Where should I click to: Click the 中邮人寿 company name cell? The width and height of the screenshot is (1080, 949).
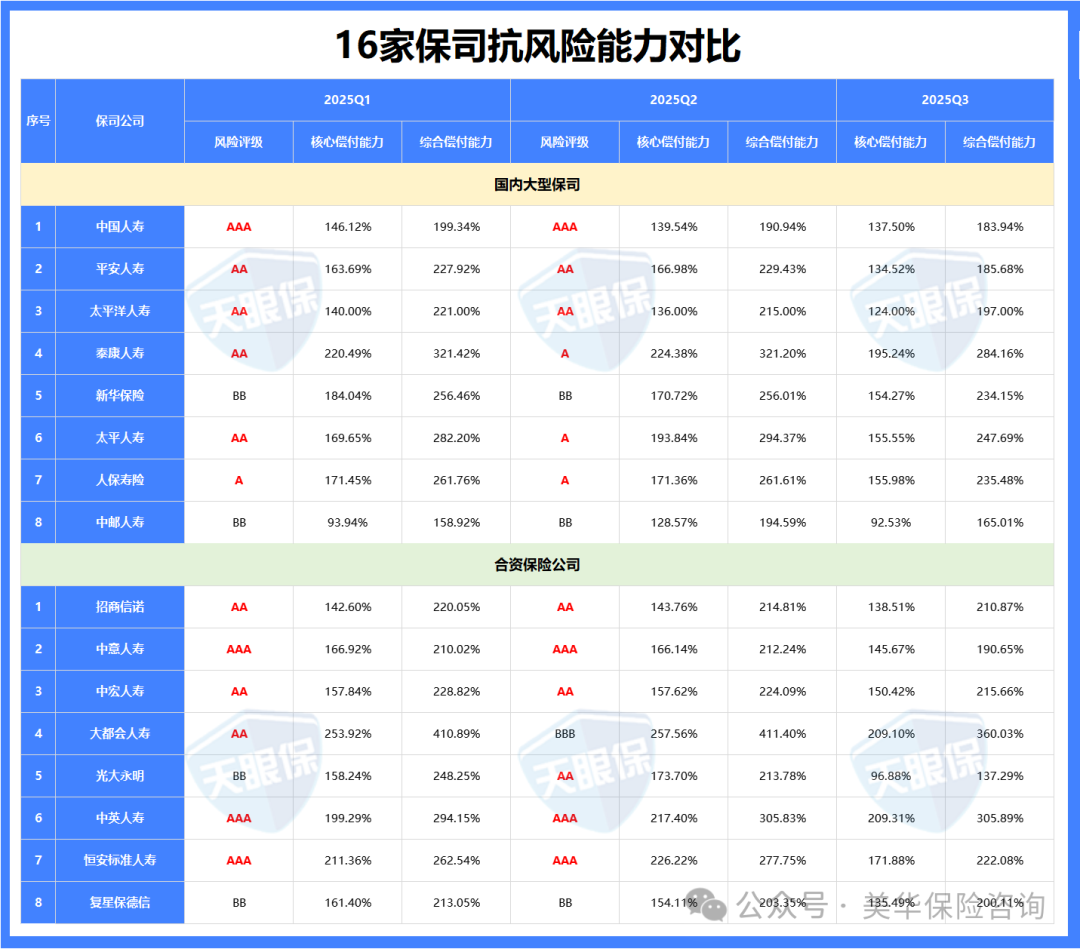121,522
